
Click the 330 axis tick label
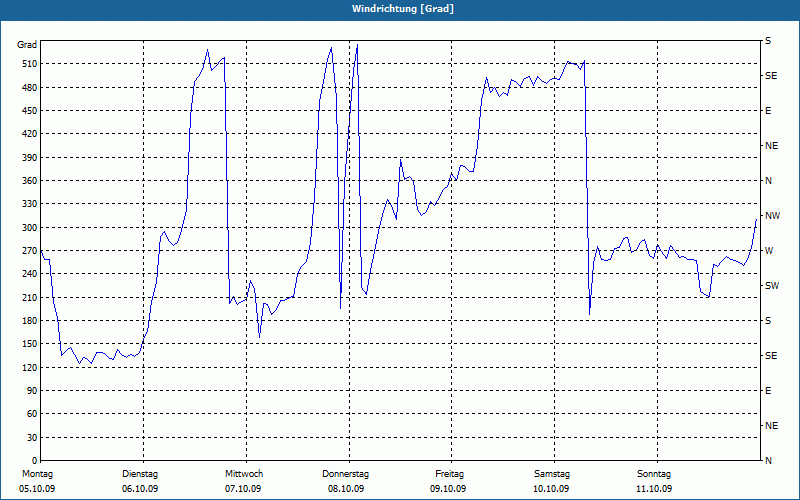pos(29,204)
